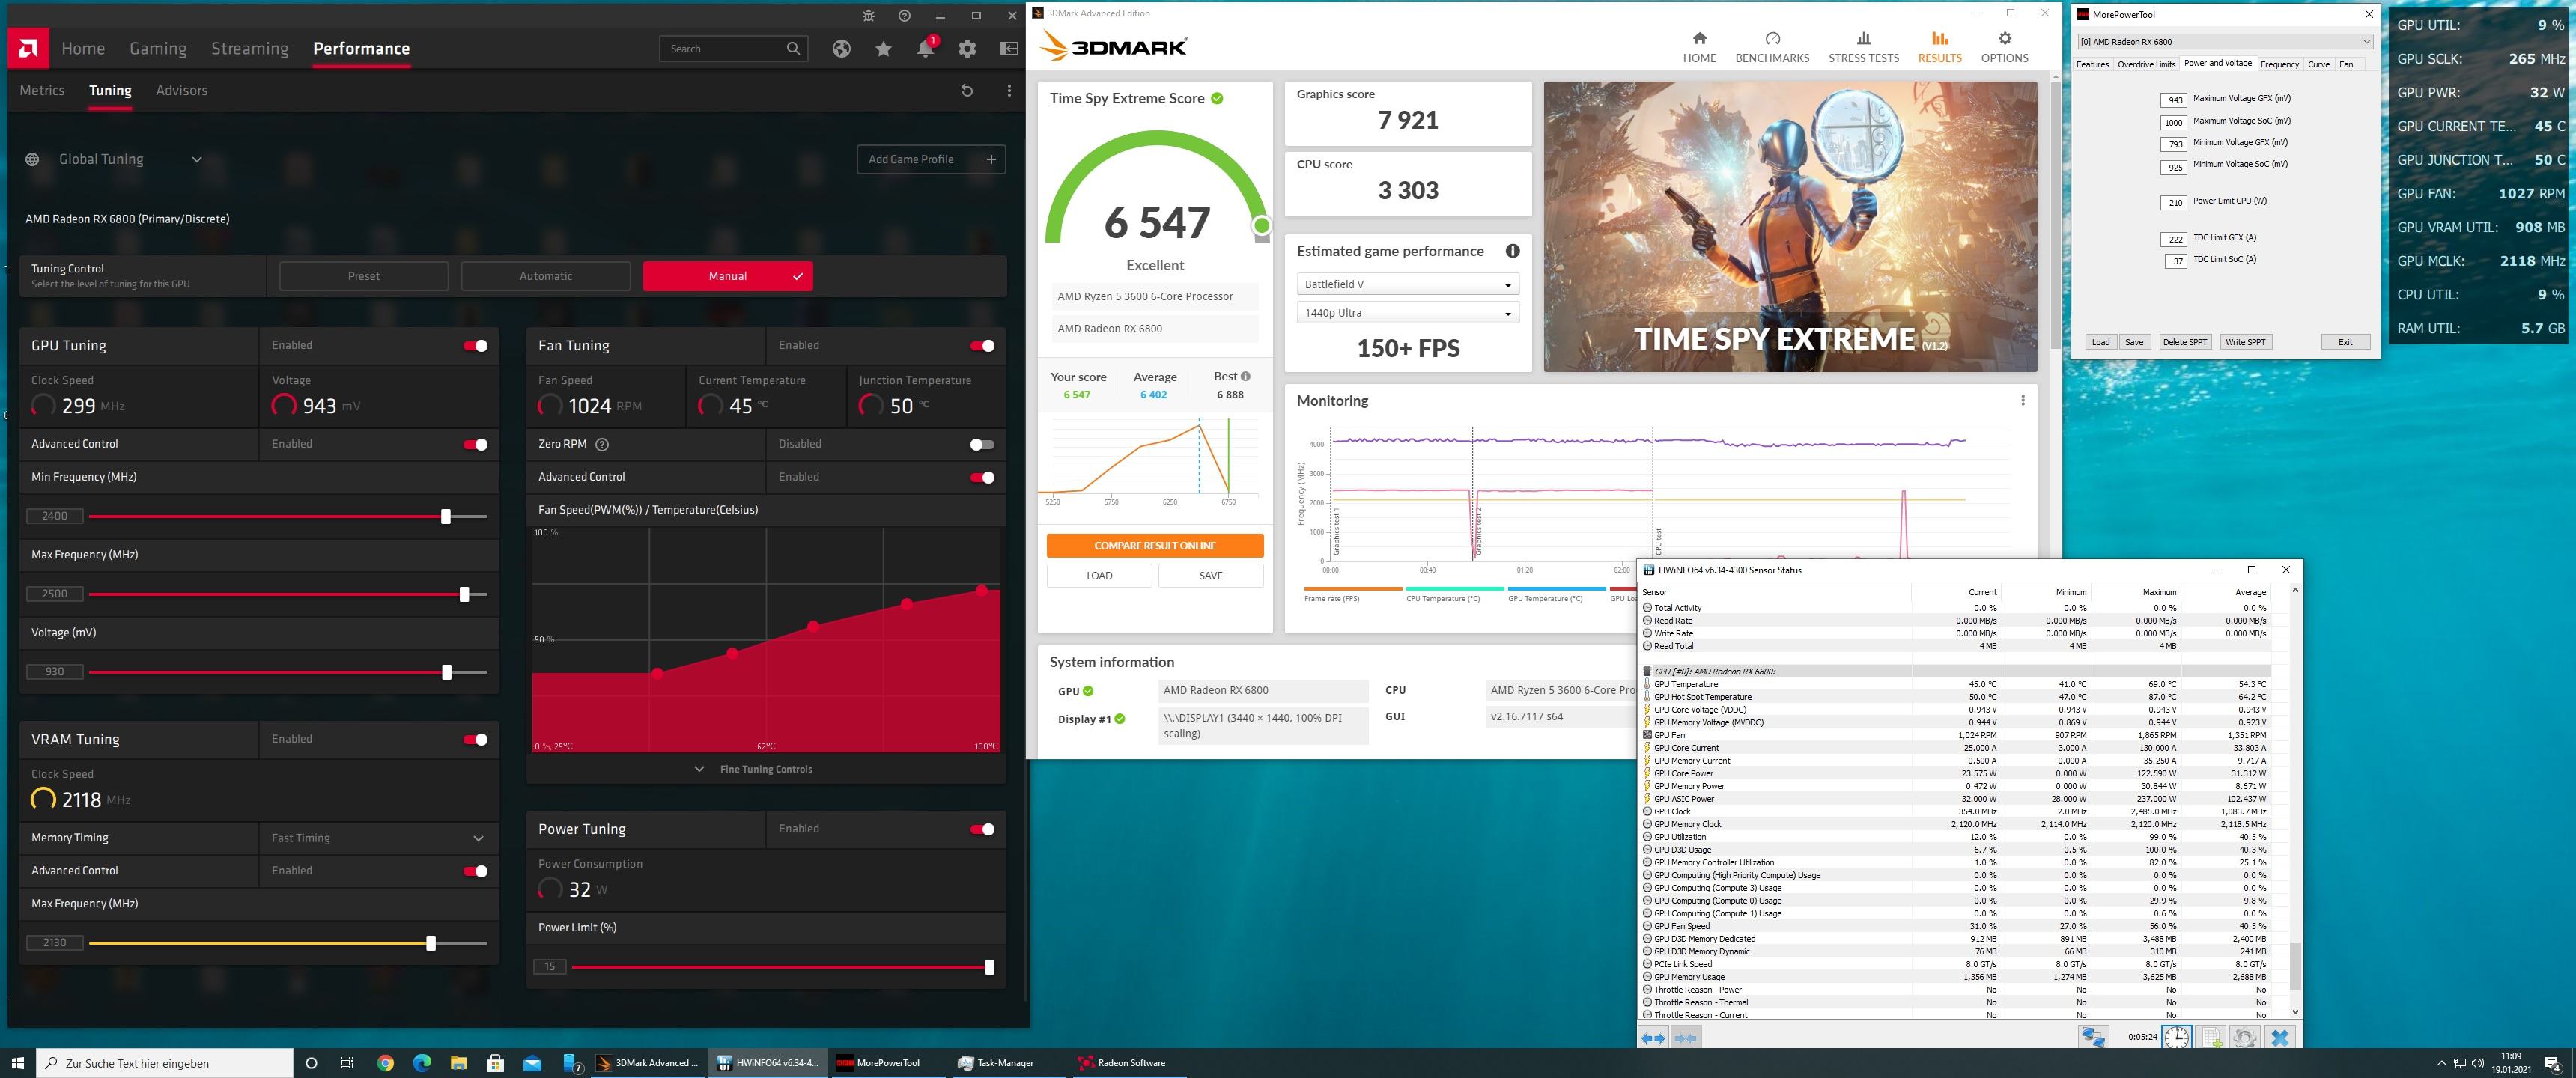Click Write SPPT in MorePowerTool

[x=2245, y=342]
